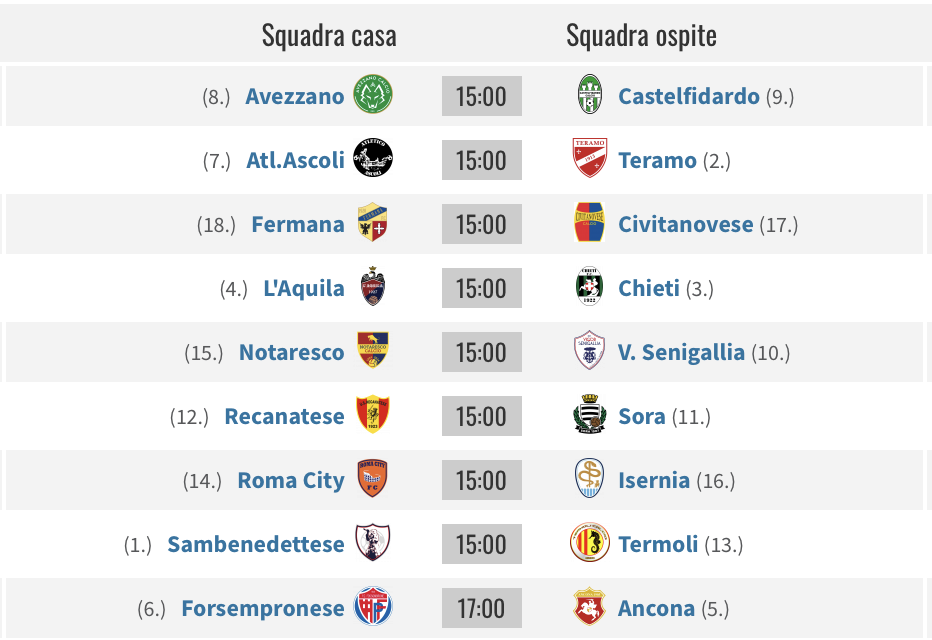
Task: Click the Recanatese shield logo
Action: tap(372, 416)
